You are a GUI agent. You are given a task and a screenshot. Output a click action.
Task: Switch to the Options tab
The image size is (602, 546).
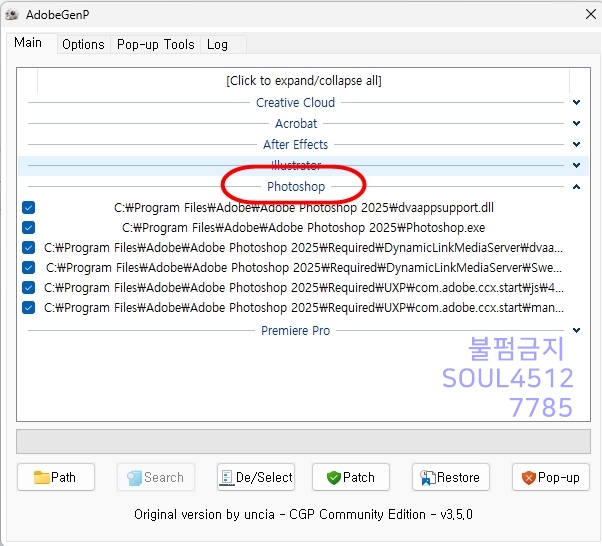(x=83, y=44)
